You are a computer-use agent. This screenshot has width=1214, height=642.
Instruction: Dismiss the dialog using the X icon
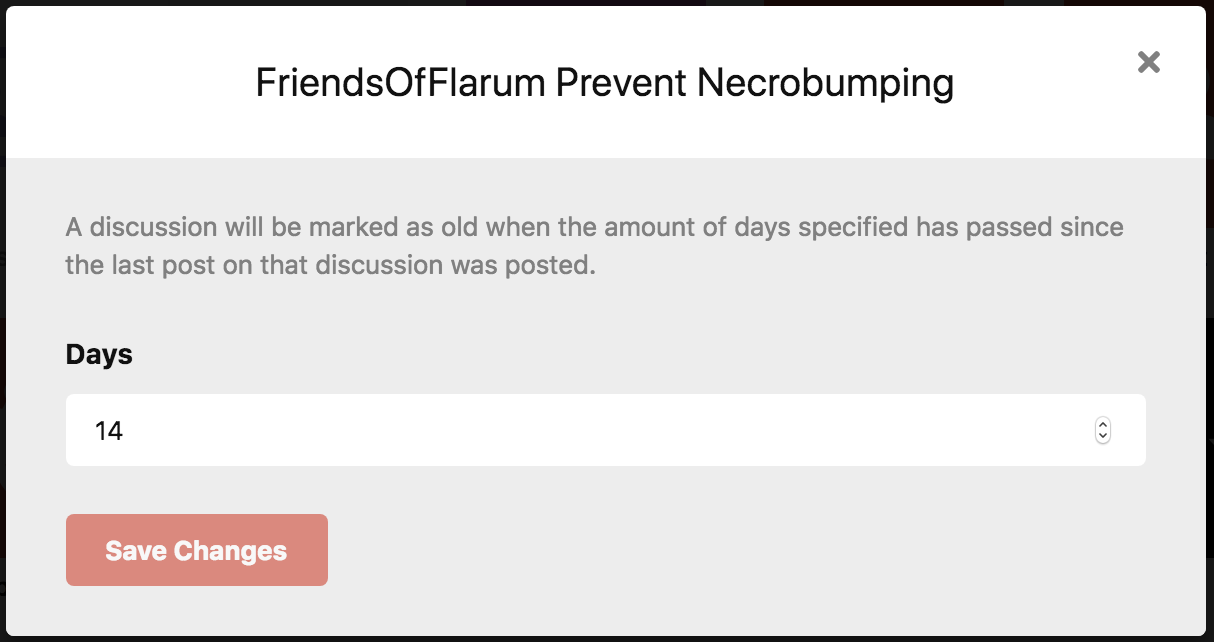(x=1149, y=62)
